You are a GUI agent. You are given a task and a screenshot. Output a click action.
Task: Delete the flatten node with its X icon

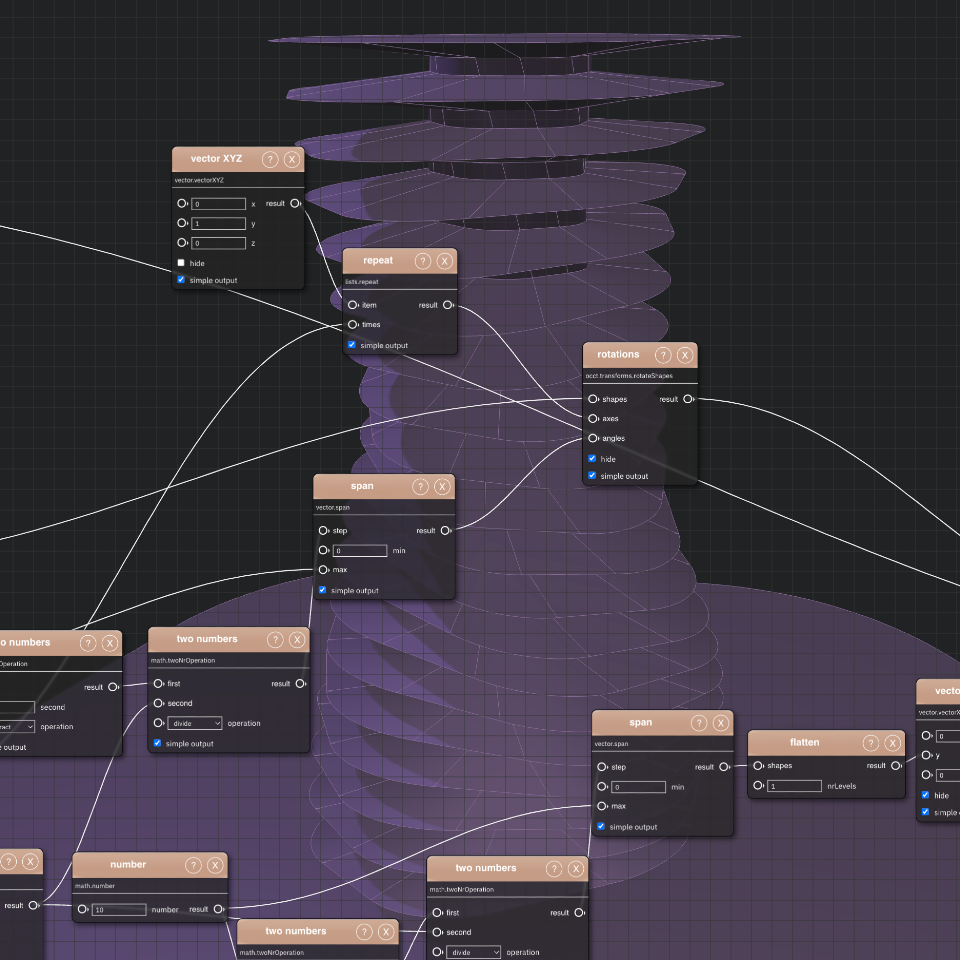click(x=893, y=743)
